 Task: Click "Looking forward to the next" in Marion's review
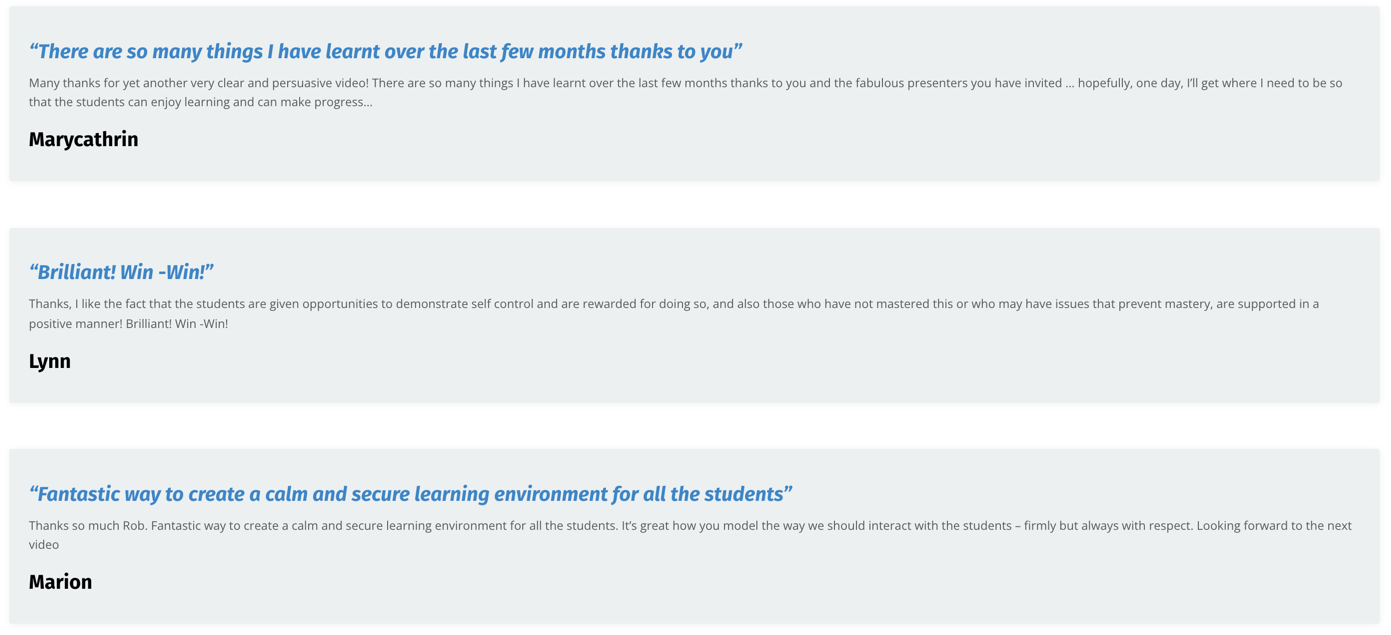[1274, 526]
